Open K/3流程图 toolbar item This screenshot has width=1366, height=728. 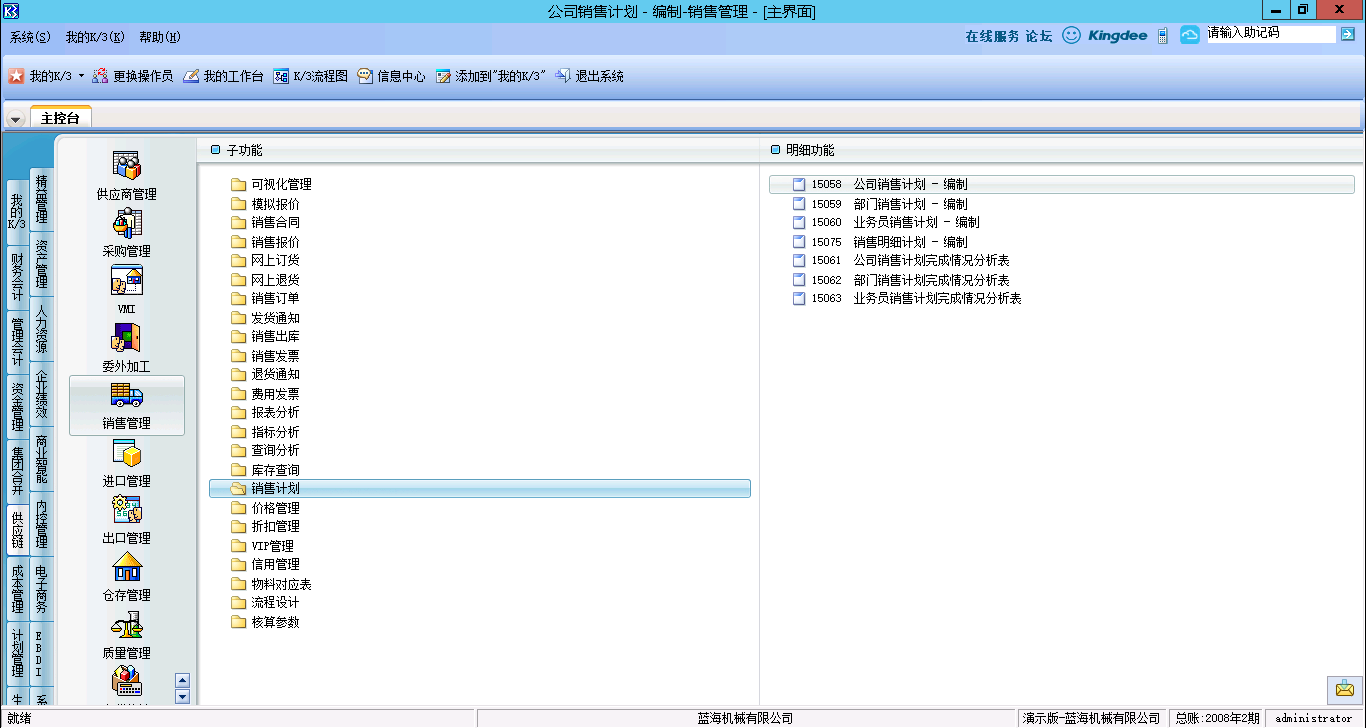click(x=310, y=76)
